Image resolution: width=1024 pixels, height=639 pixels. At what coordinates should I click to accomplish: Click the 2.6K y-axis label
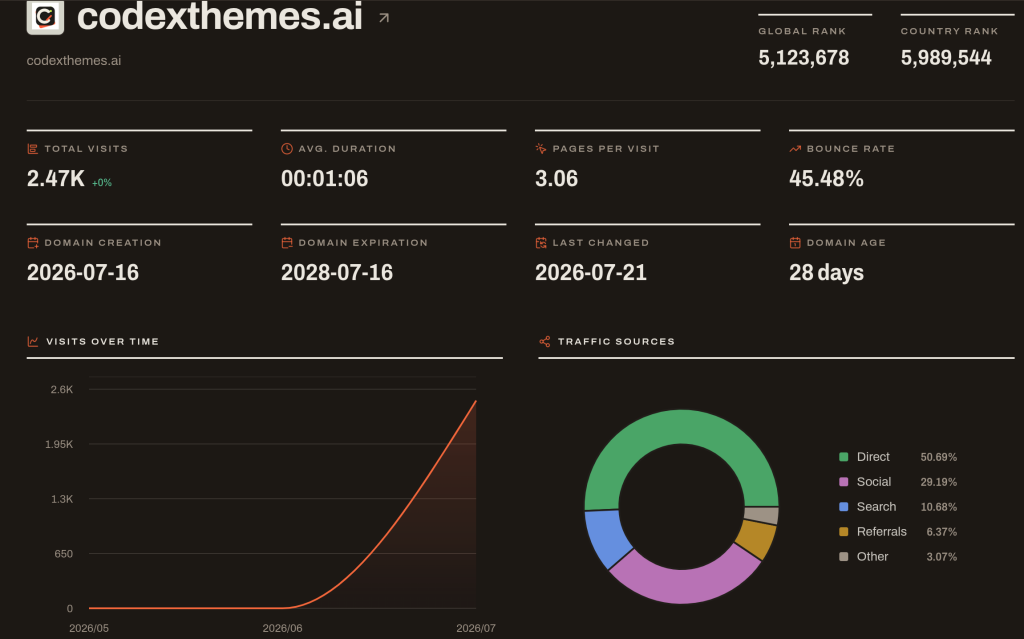click(62, 389)
